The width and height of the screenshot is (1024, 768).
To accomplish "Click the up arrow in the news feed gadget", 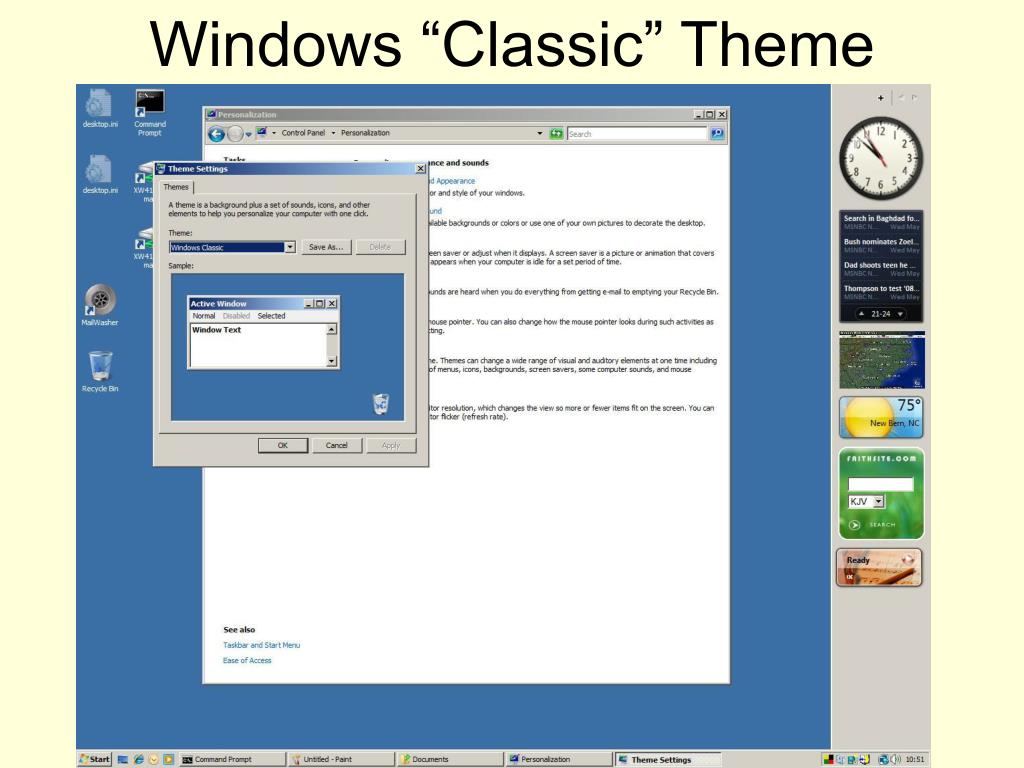I will [x=861, y=313].
